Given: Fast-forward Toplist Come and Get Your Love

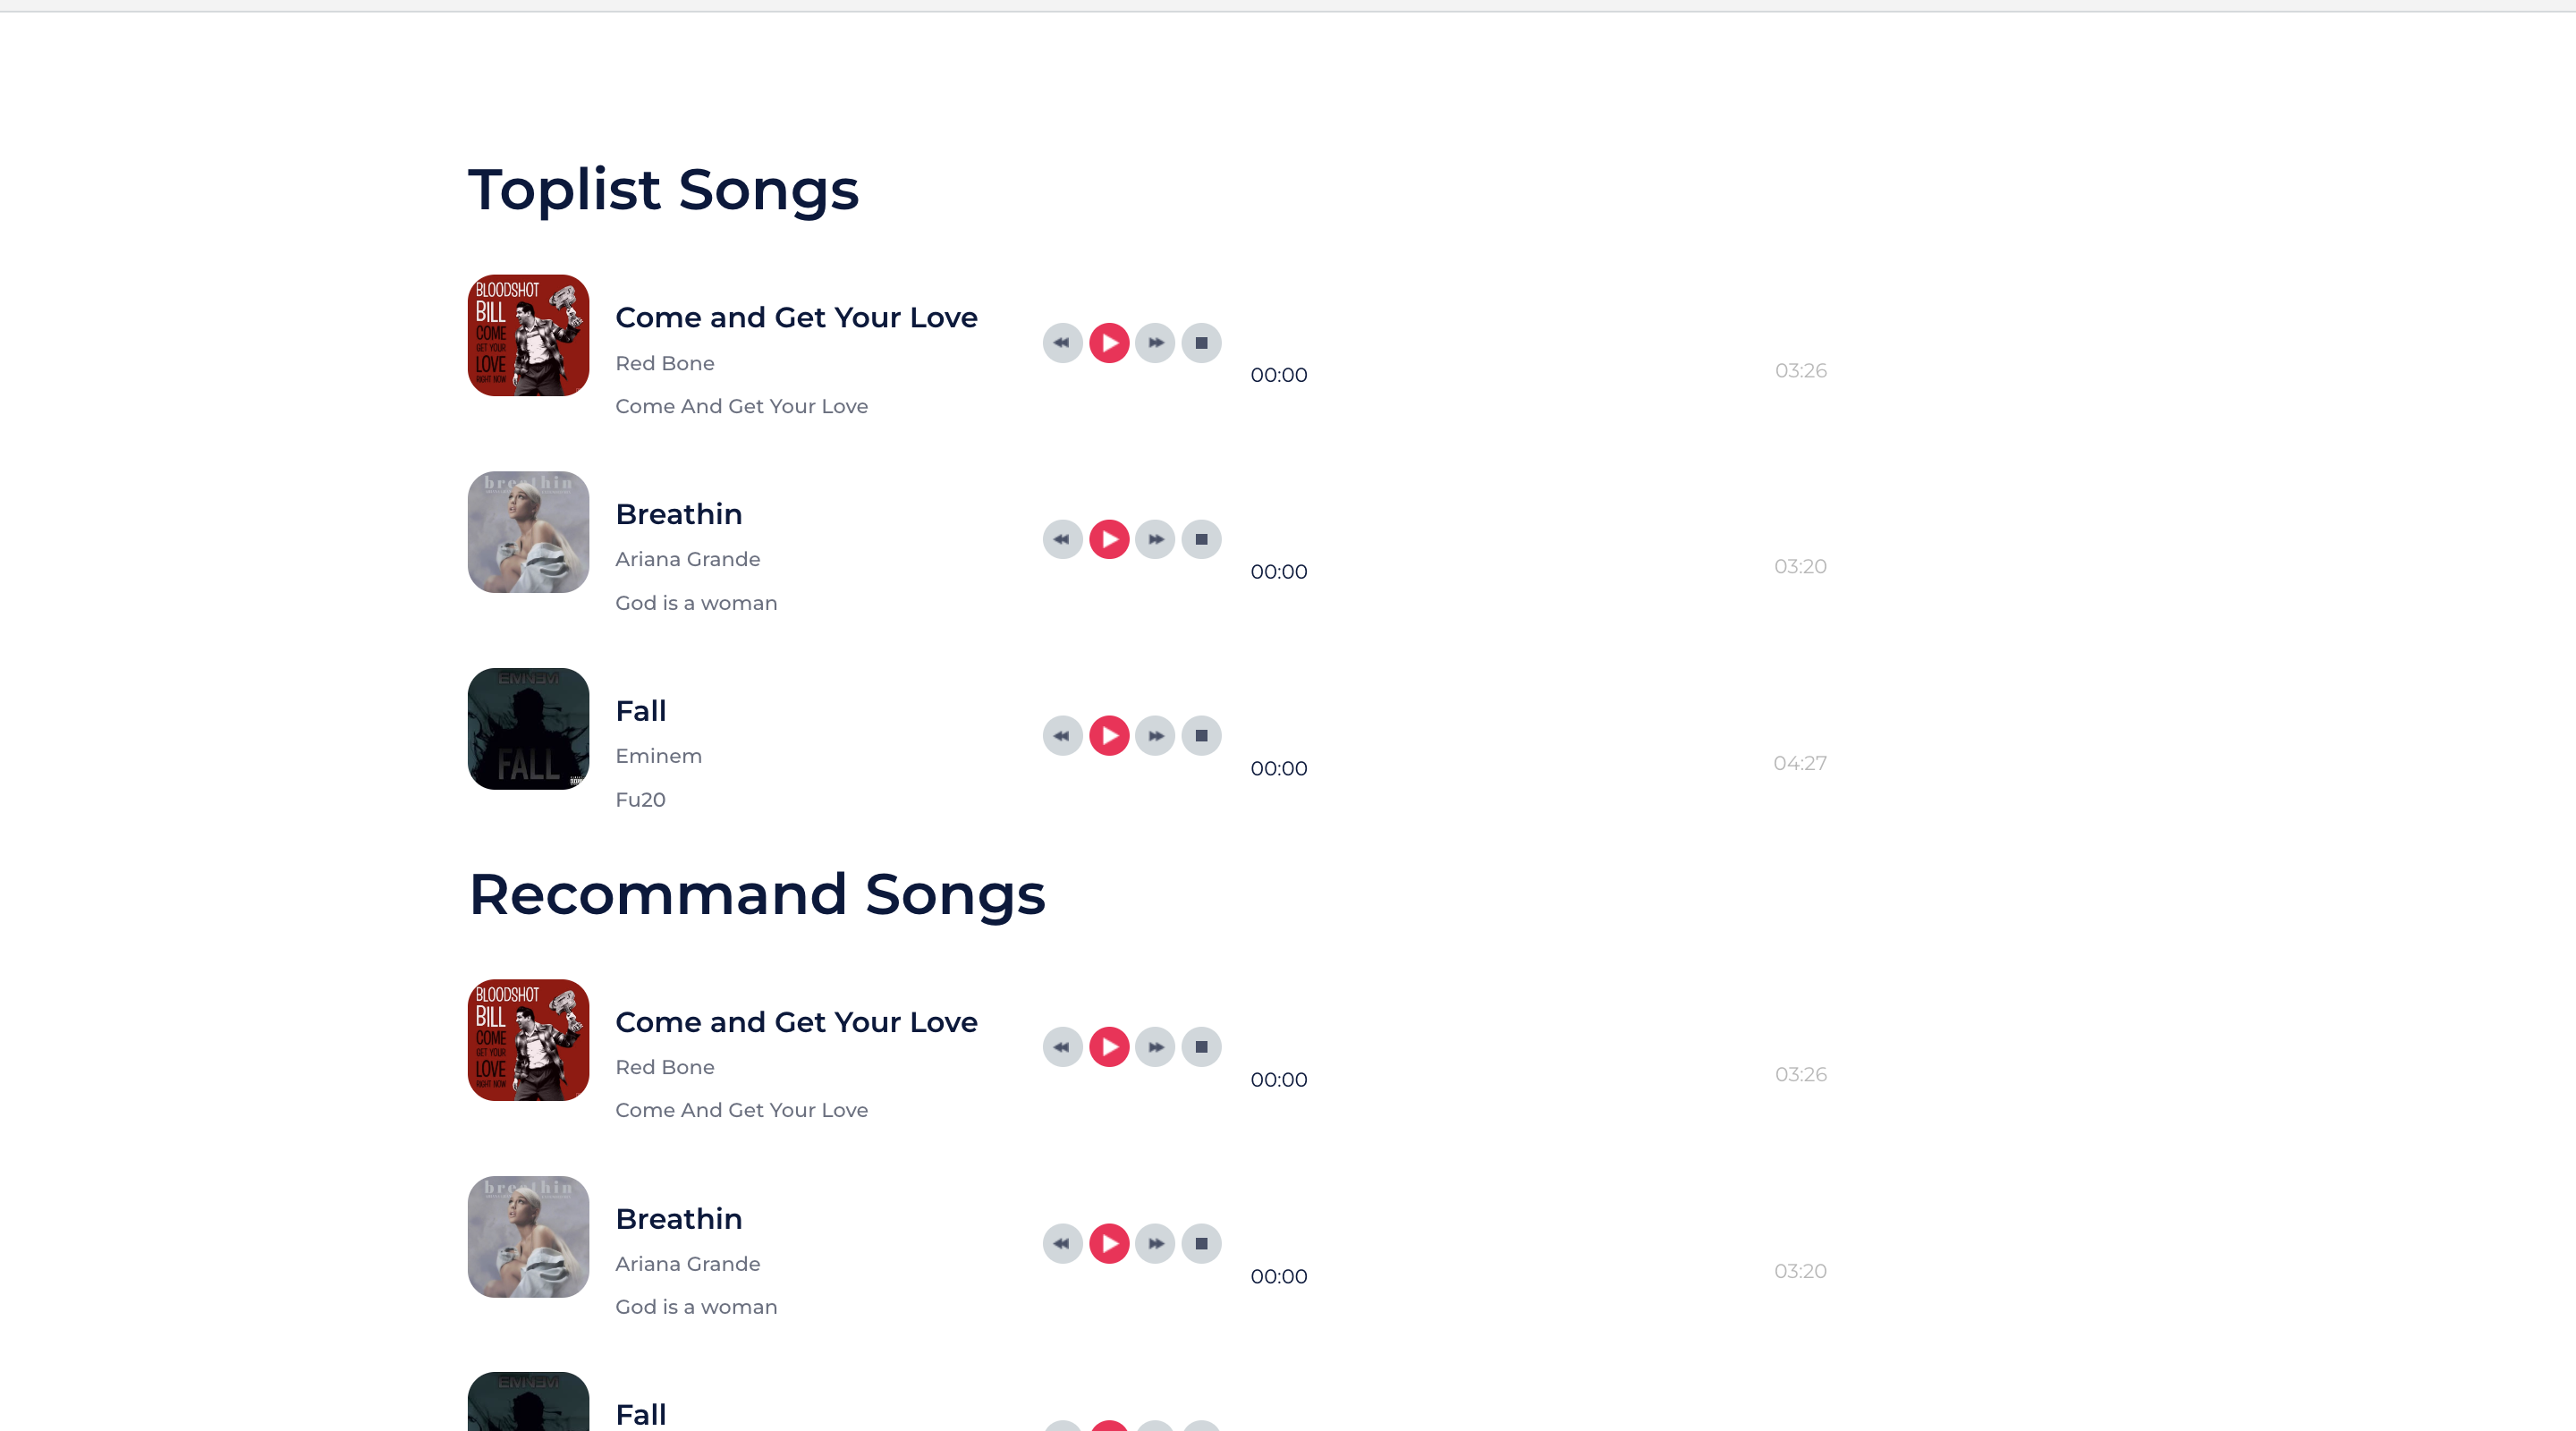Looking at the screenshot, I should pos(1155,343).
